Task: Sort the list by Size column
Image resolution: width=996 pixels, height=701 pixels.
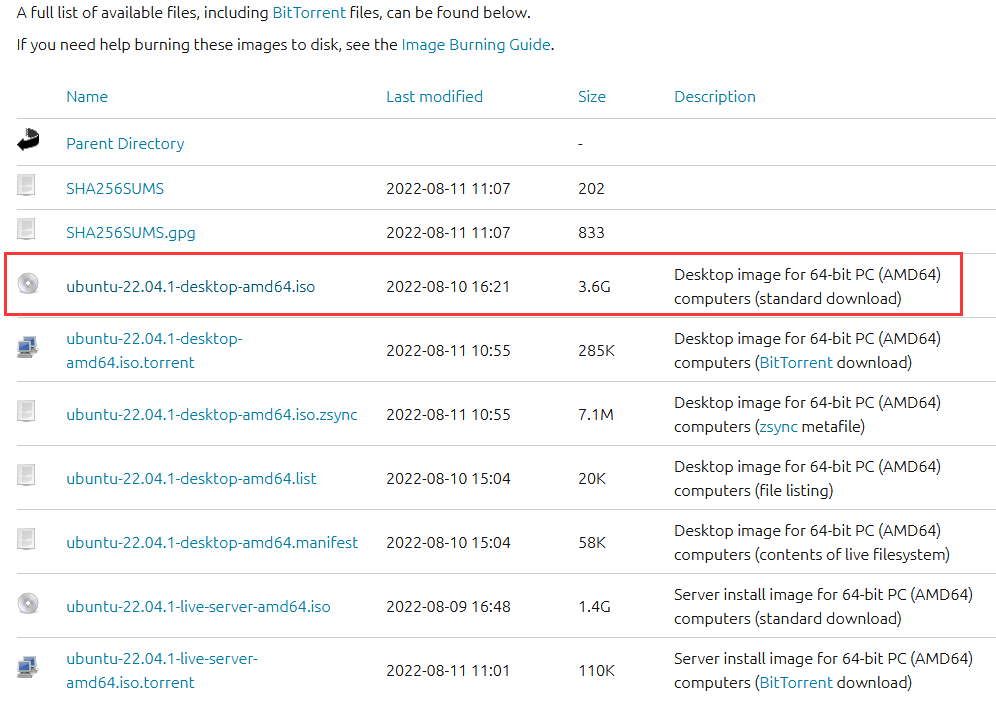Action: pos(592,97)
